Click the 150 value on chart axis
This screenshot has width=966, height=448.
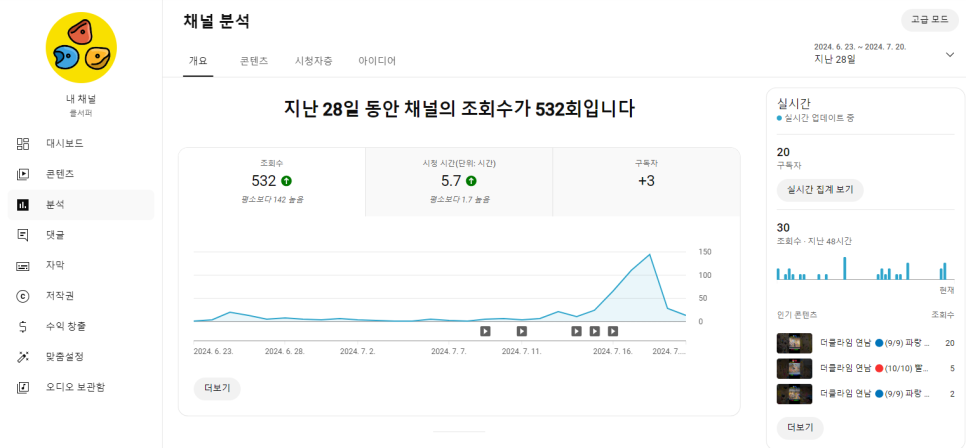(x=705, y=252)
